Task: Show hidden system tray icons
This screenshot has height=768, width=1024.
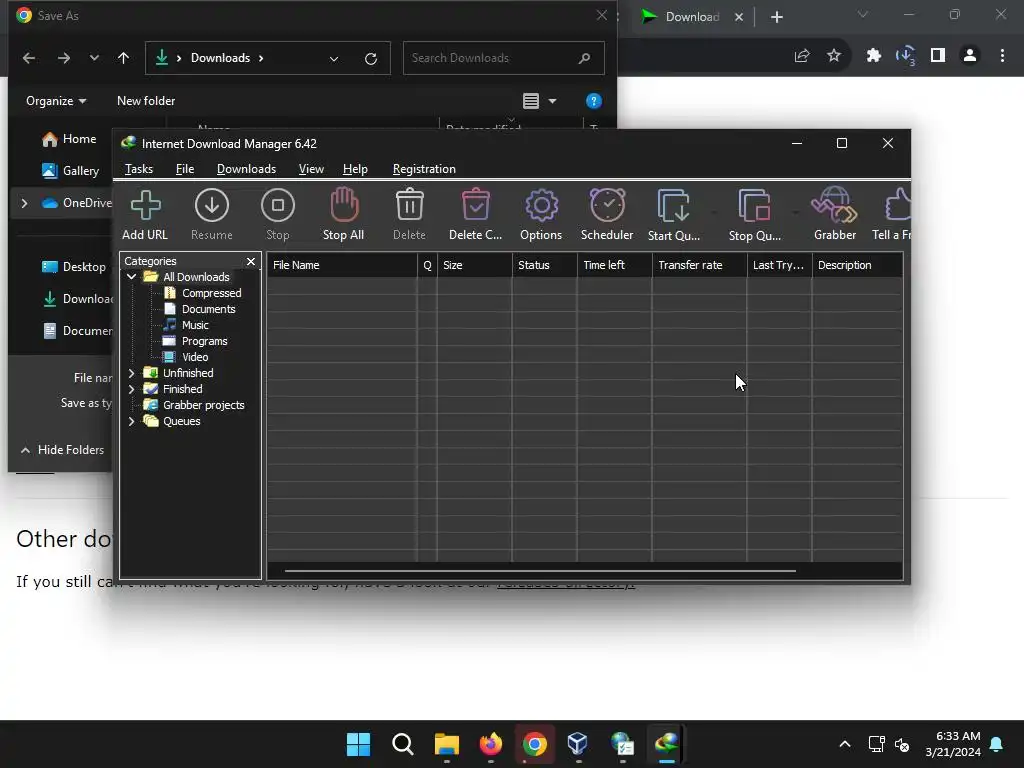Action: tap(844, 744)
